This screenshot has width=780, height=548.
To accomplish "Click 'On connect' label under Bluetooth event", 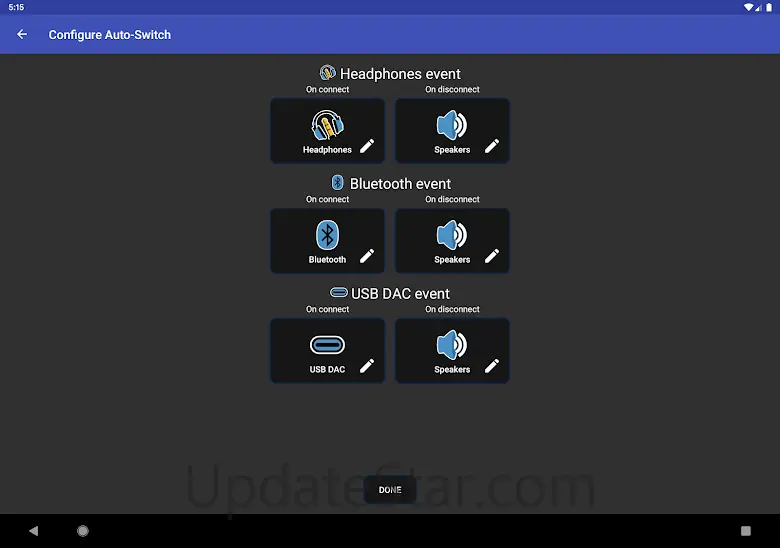I will click(327, 199).
